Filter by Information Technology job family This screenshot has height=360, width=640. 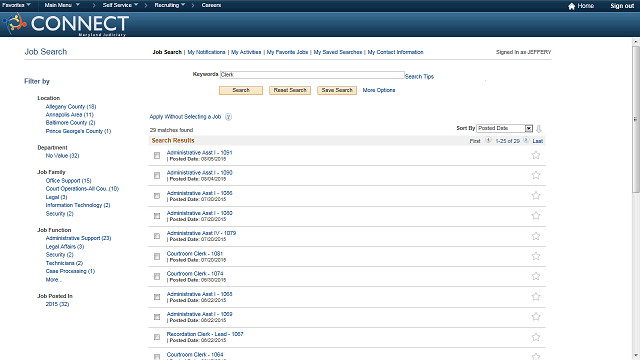[x=78, y=205]
